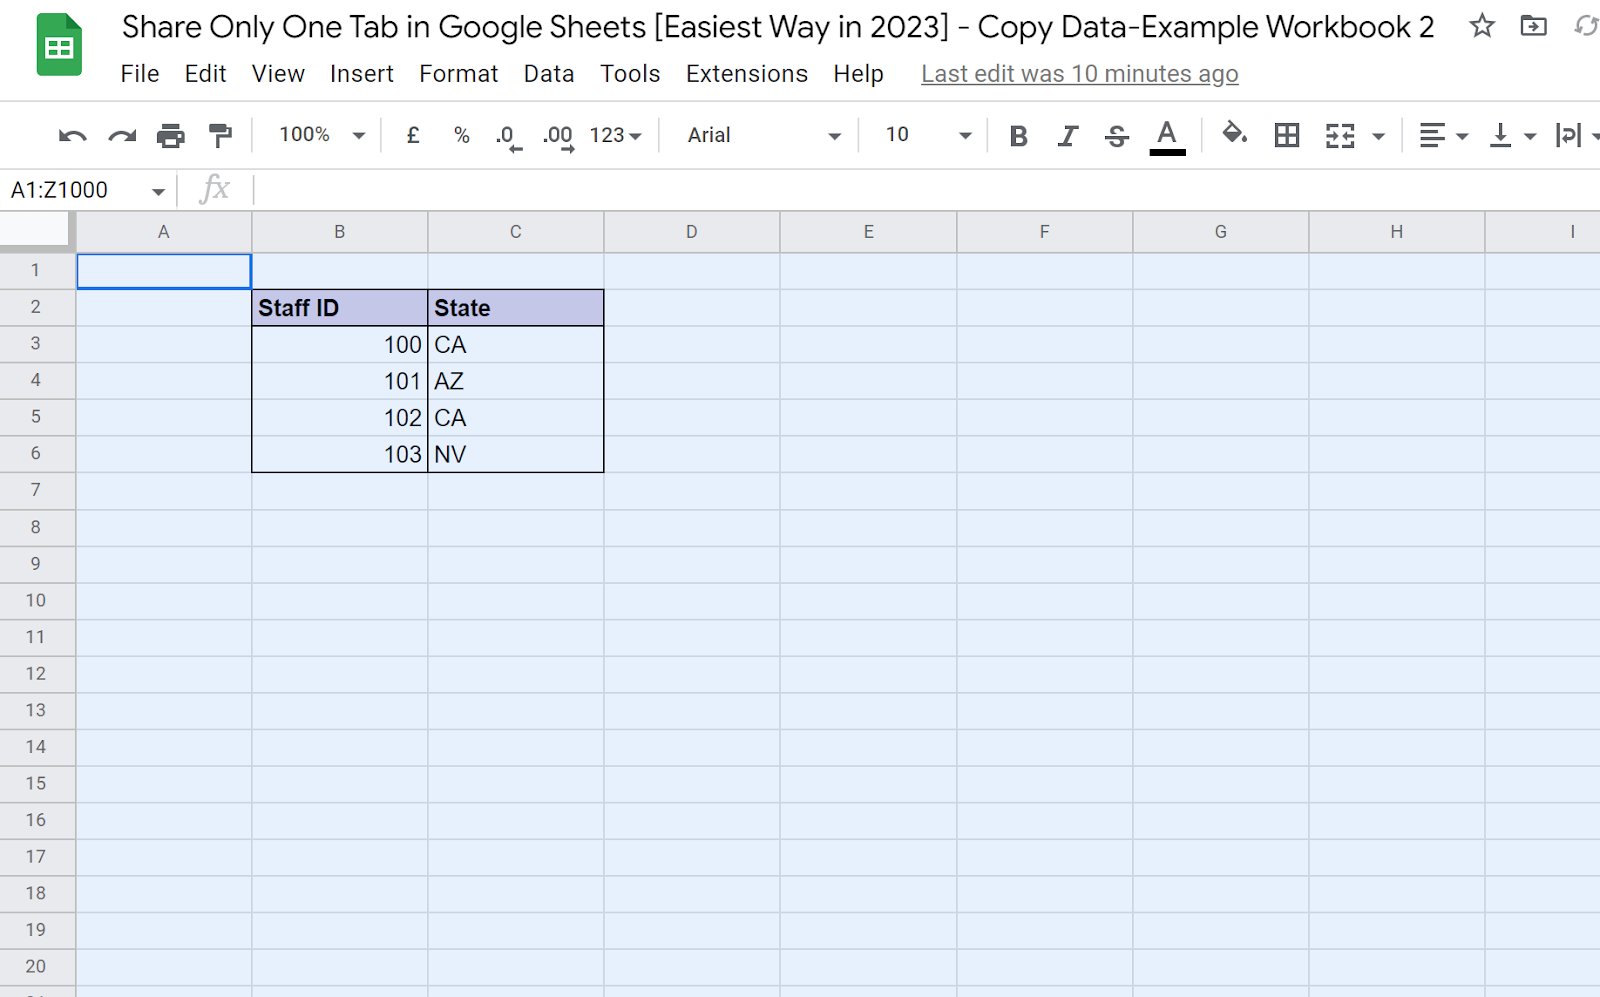Open the 100% zoom dropdown

[322, 135]
